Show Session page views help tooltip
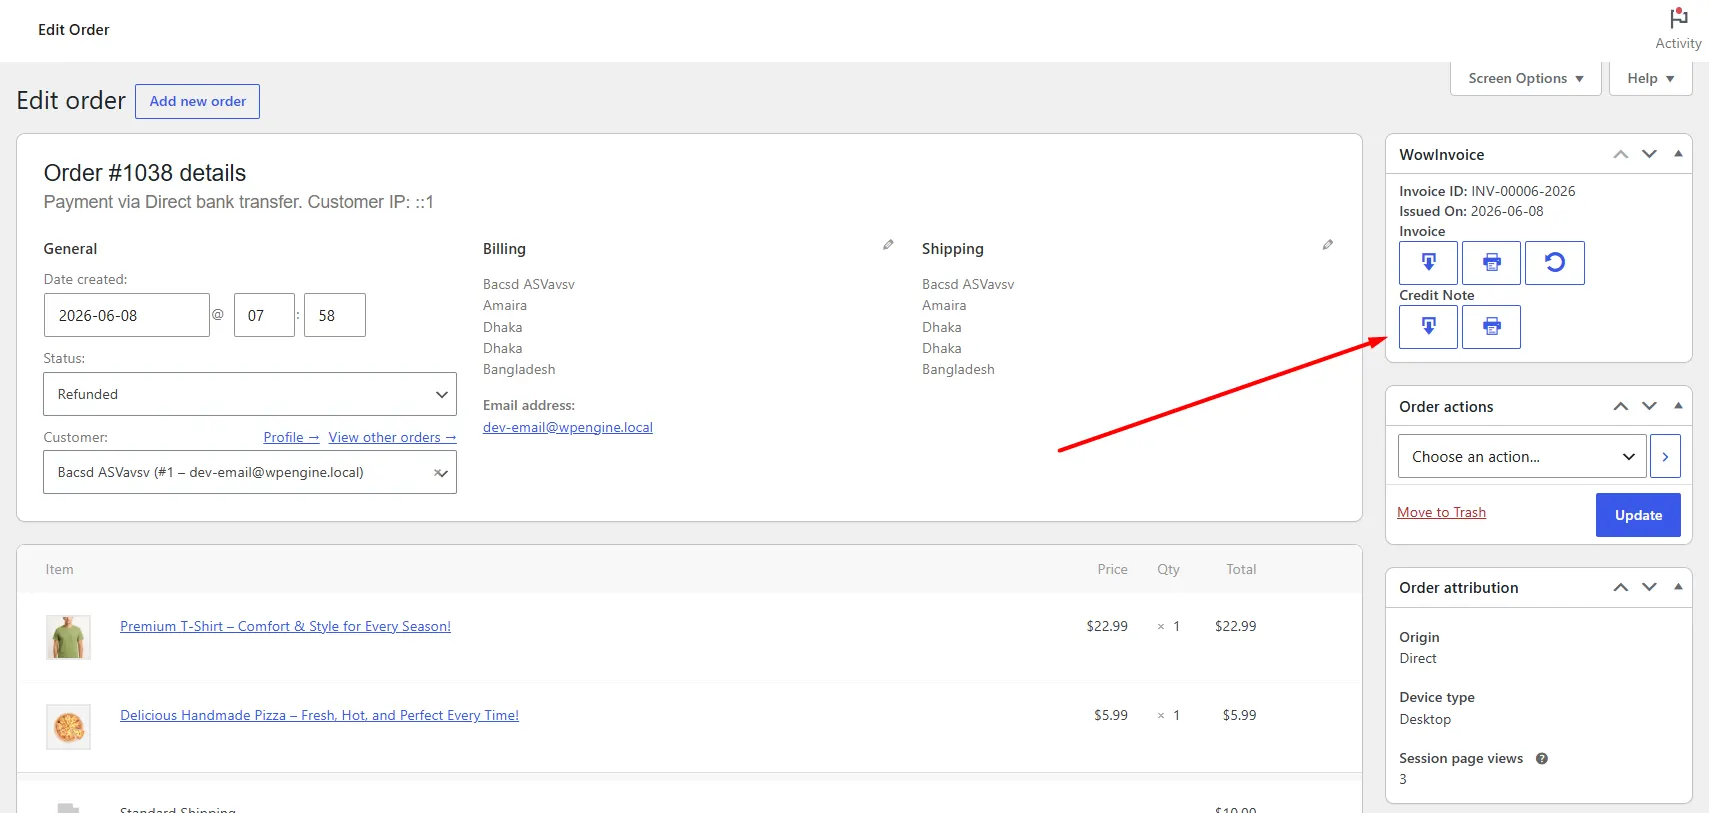This screenshot has width=1709, height=813. coord(1542,759)
